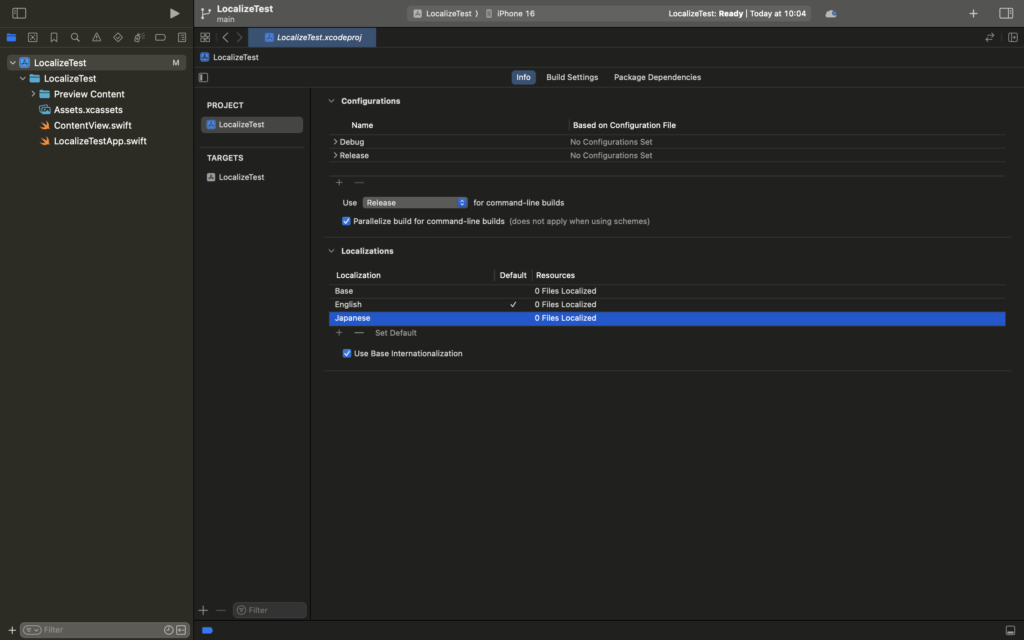Screen dimensions: 1024x640
Task: Open the Test navigator diamond icon
Action: (x=118, y=37)
